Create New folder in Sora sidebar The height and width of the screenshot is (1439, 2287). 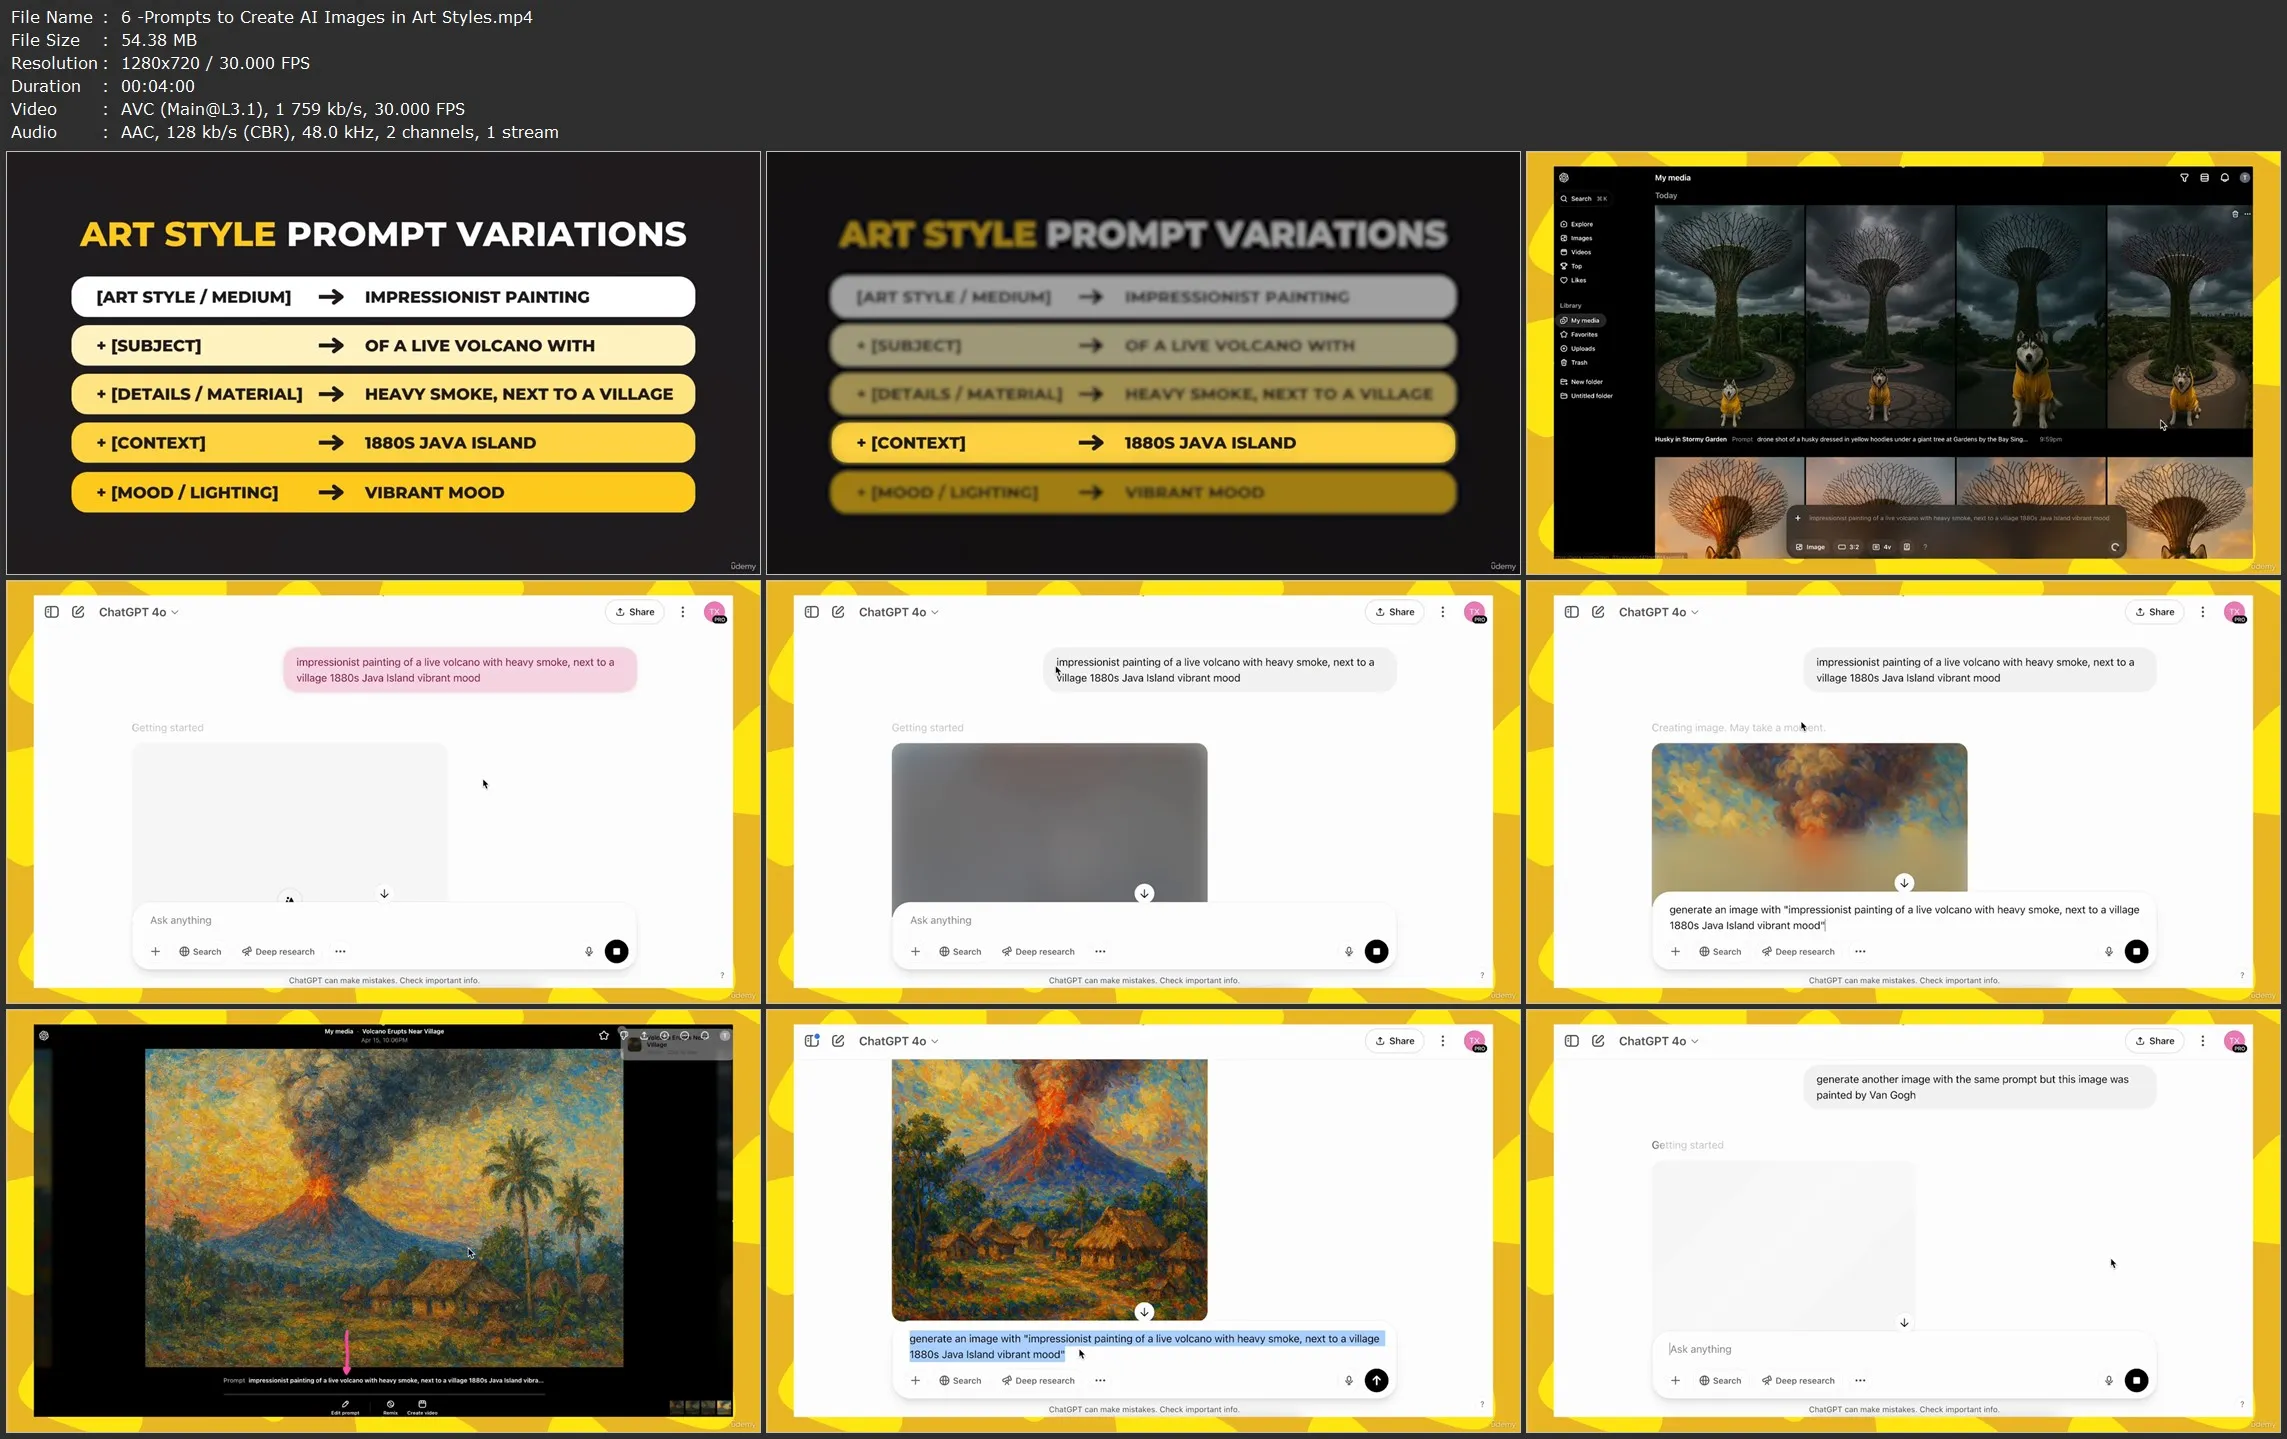[x=1582, y=381]
